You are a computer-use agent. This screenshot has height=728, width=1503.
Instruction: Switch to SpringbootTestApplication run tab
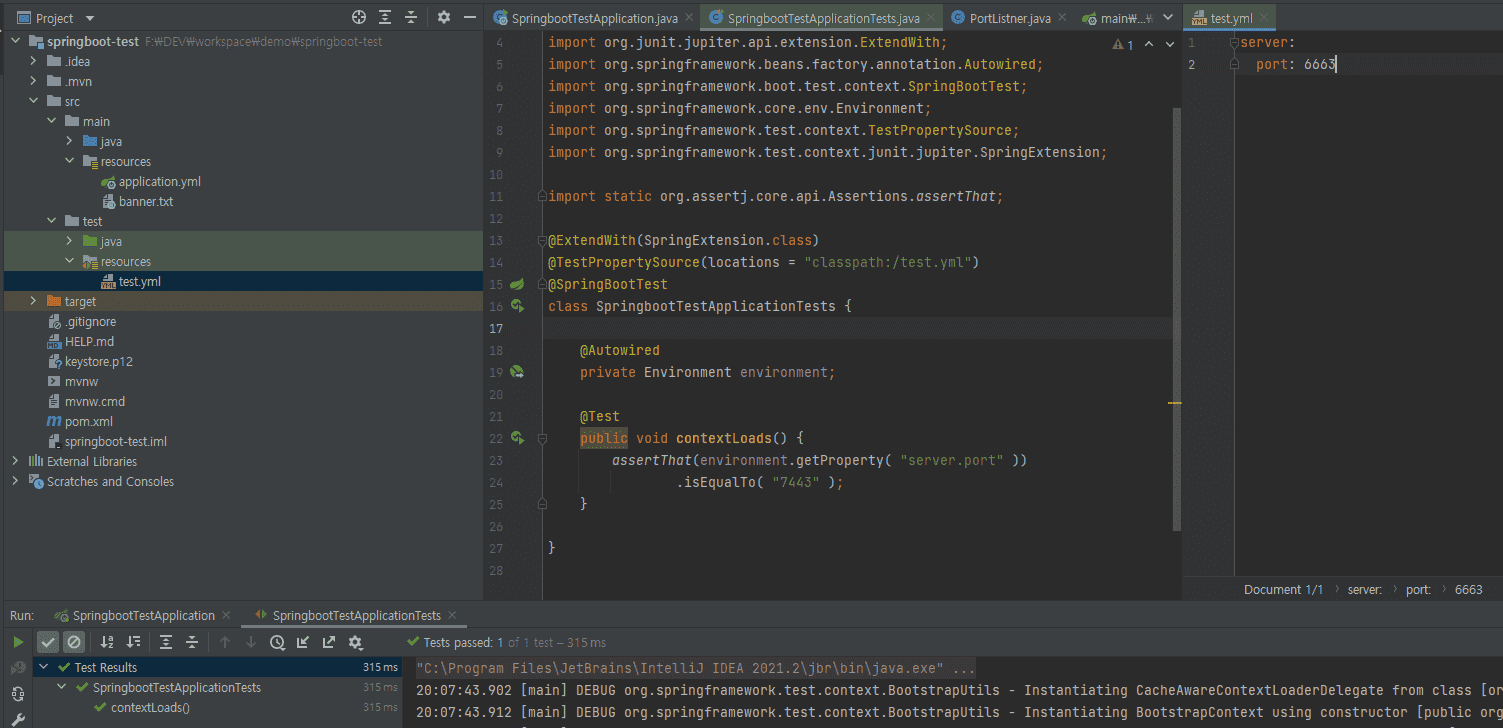click(144, 616)
